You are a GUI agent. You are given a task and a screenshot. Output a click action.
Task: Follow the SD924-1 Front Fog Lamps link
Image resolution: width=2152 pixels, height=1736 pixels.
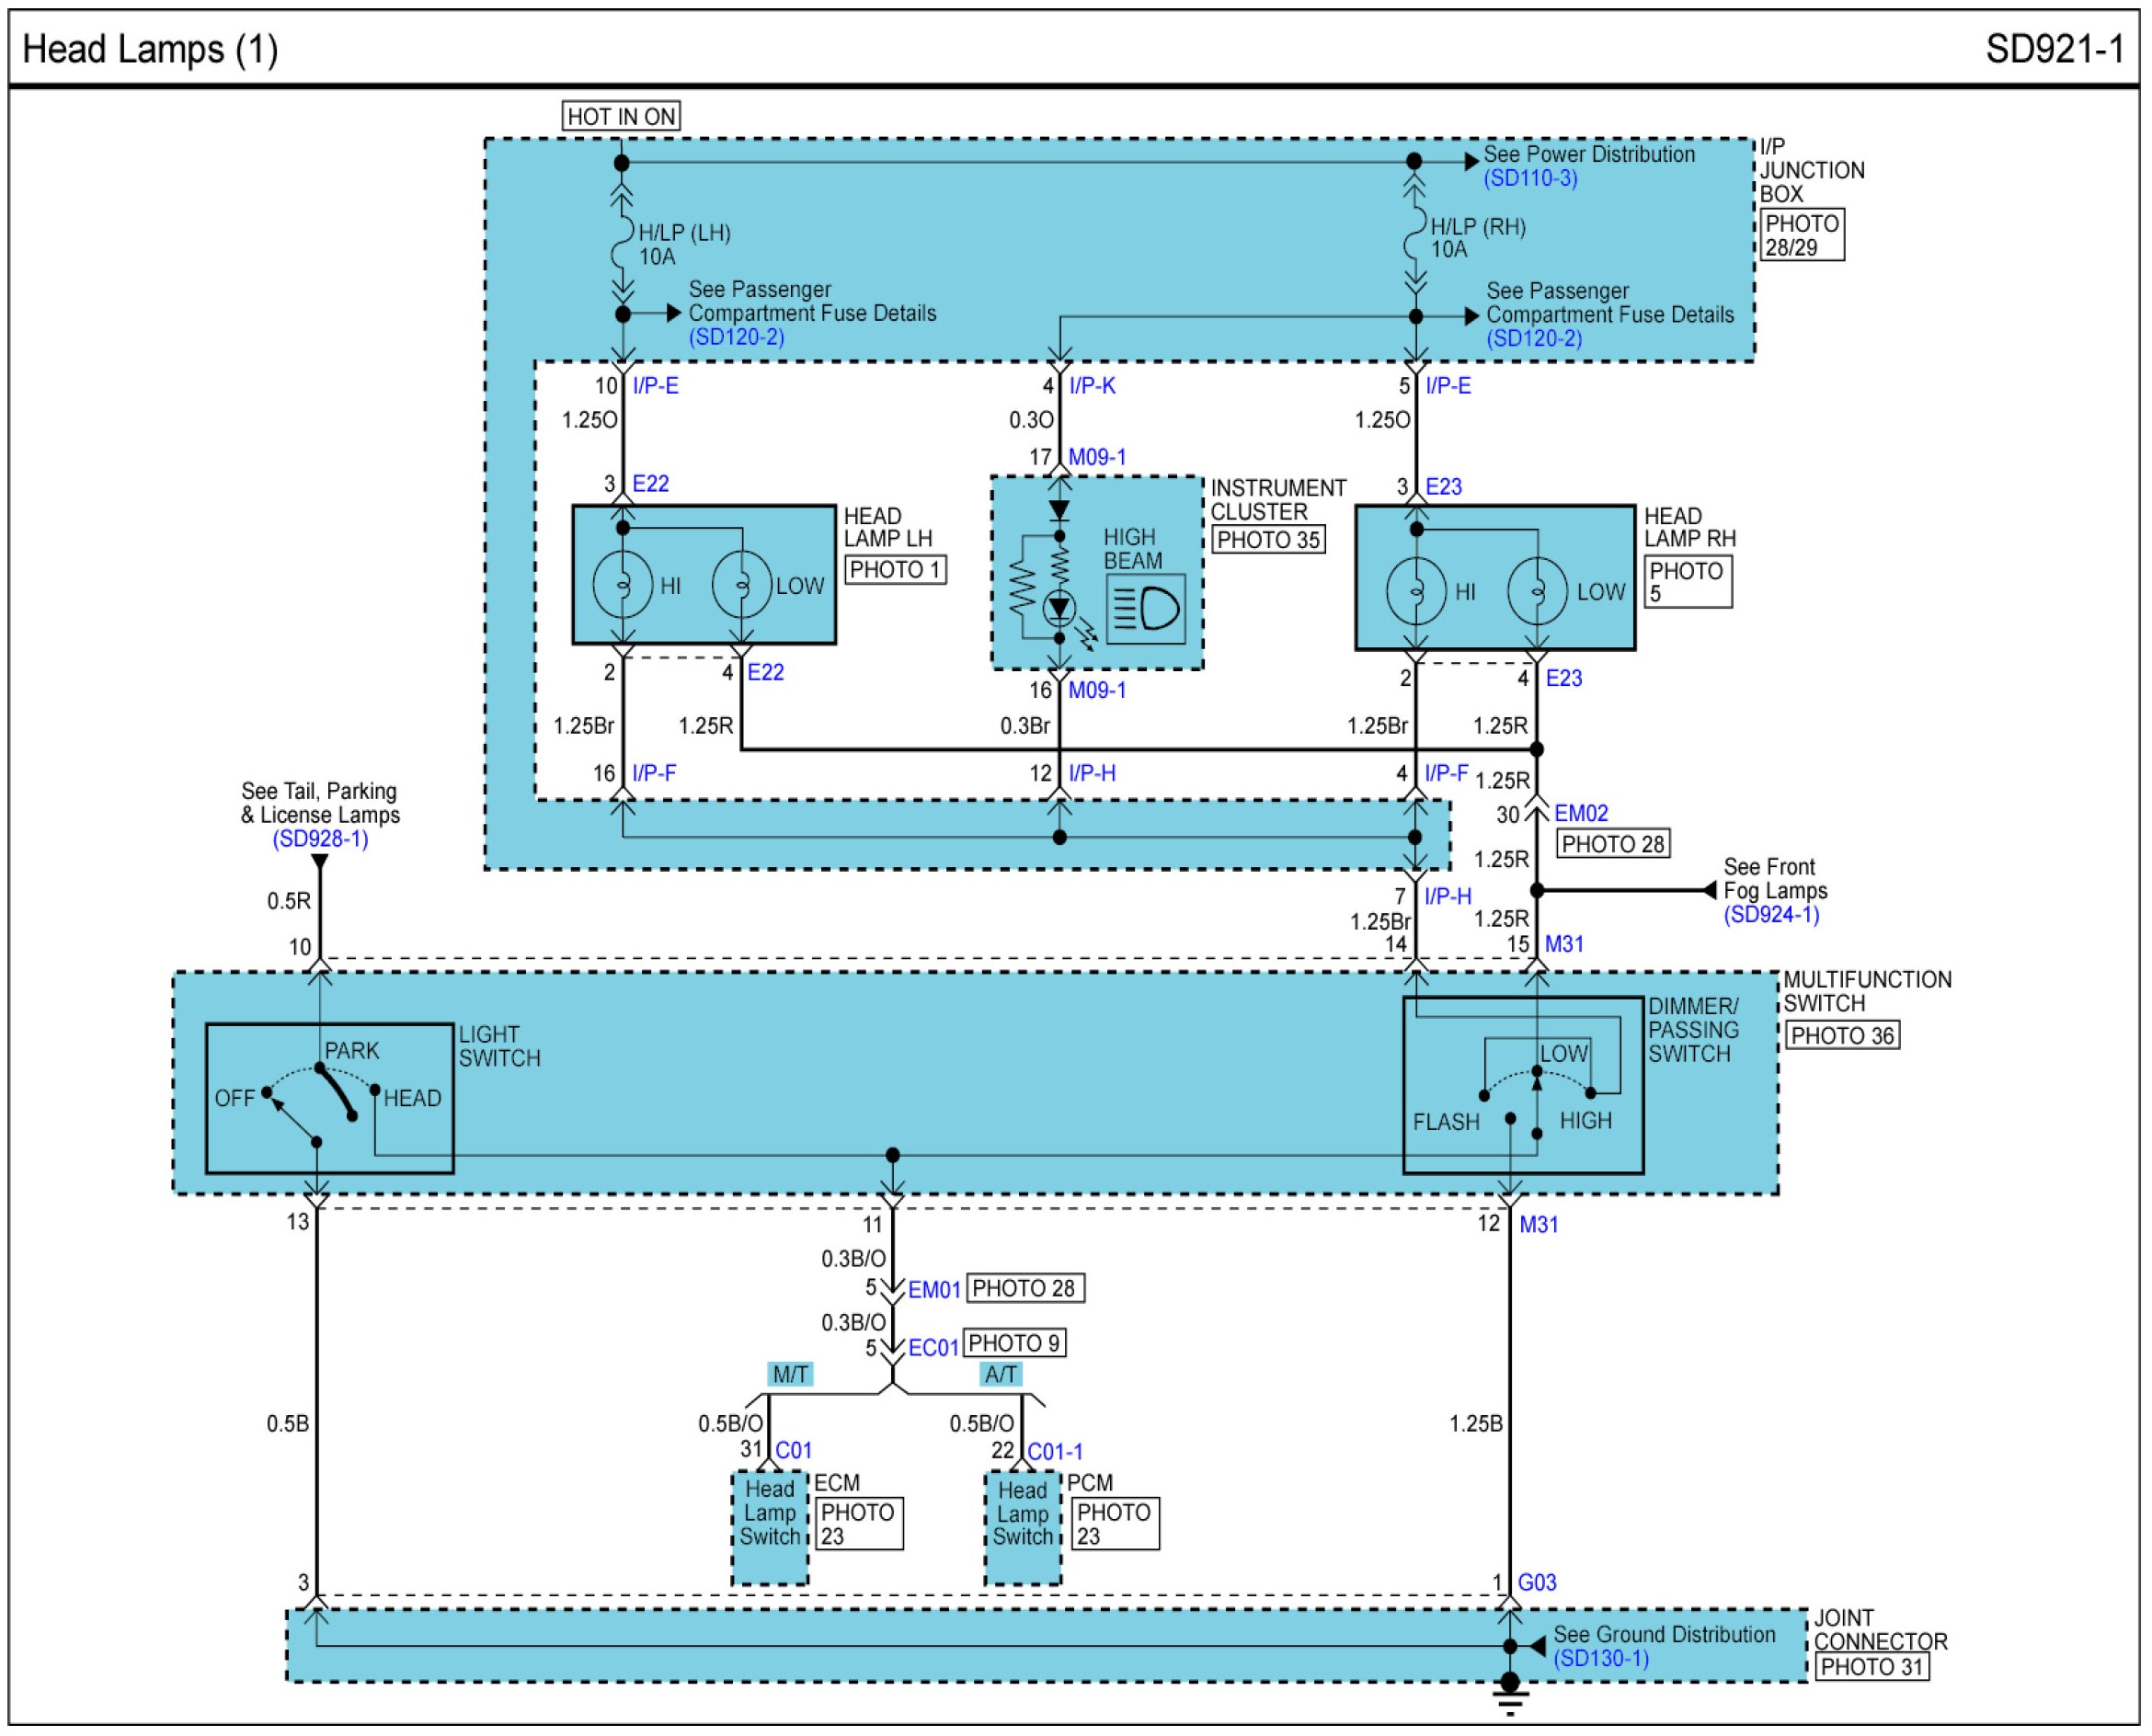1771,914
